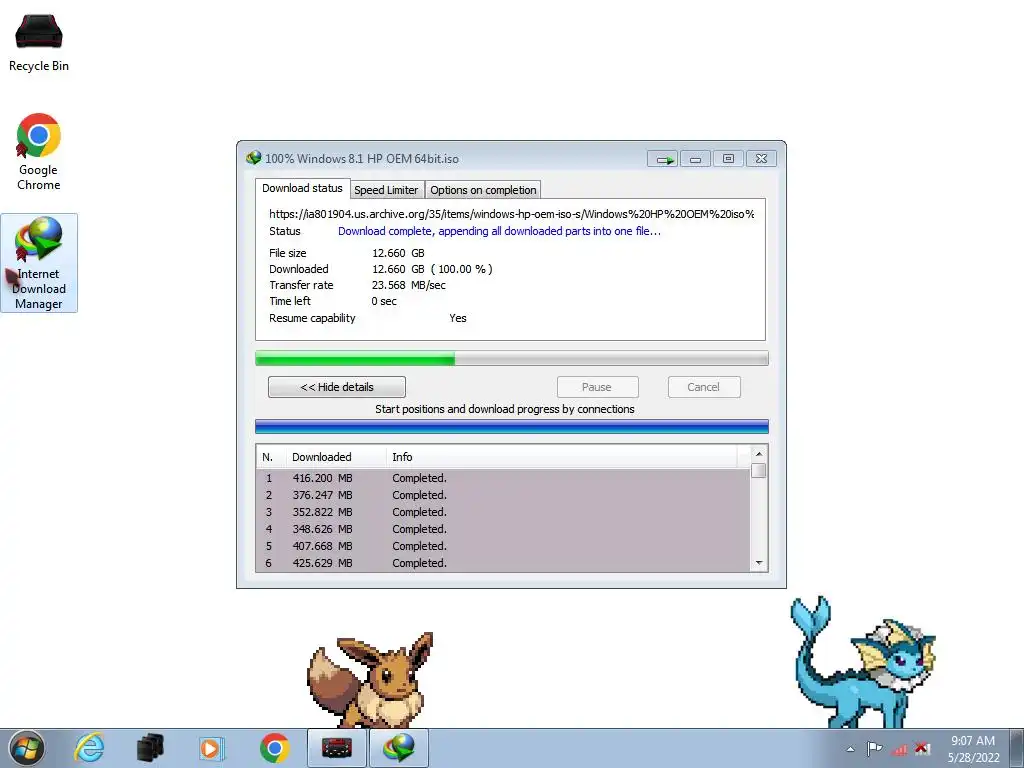Click the Downloaded column header

pos(336,457)
